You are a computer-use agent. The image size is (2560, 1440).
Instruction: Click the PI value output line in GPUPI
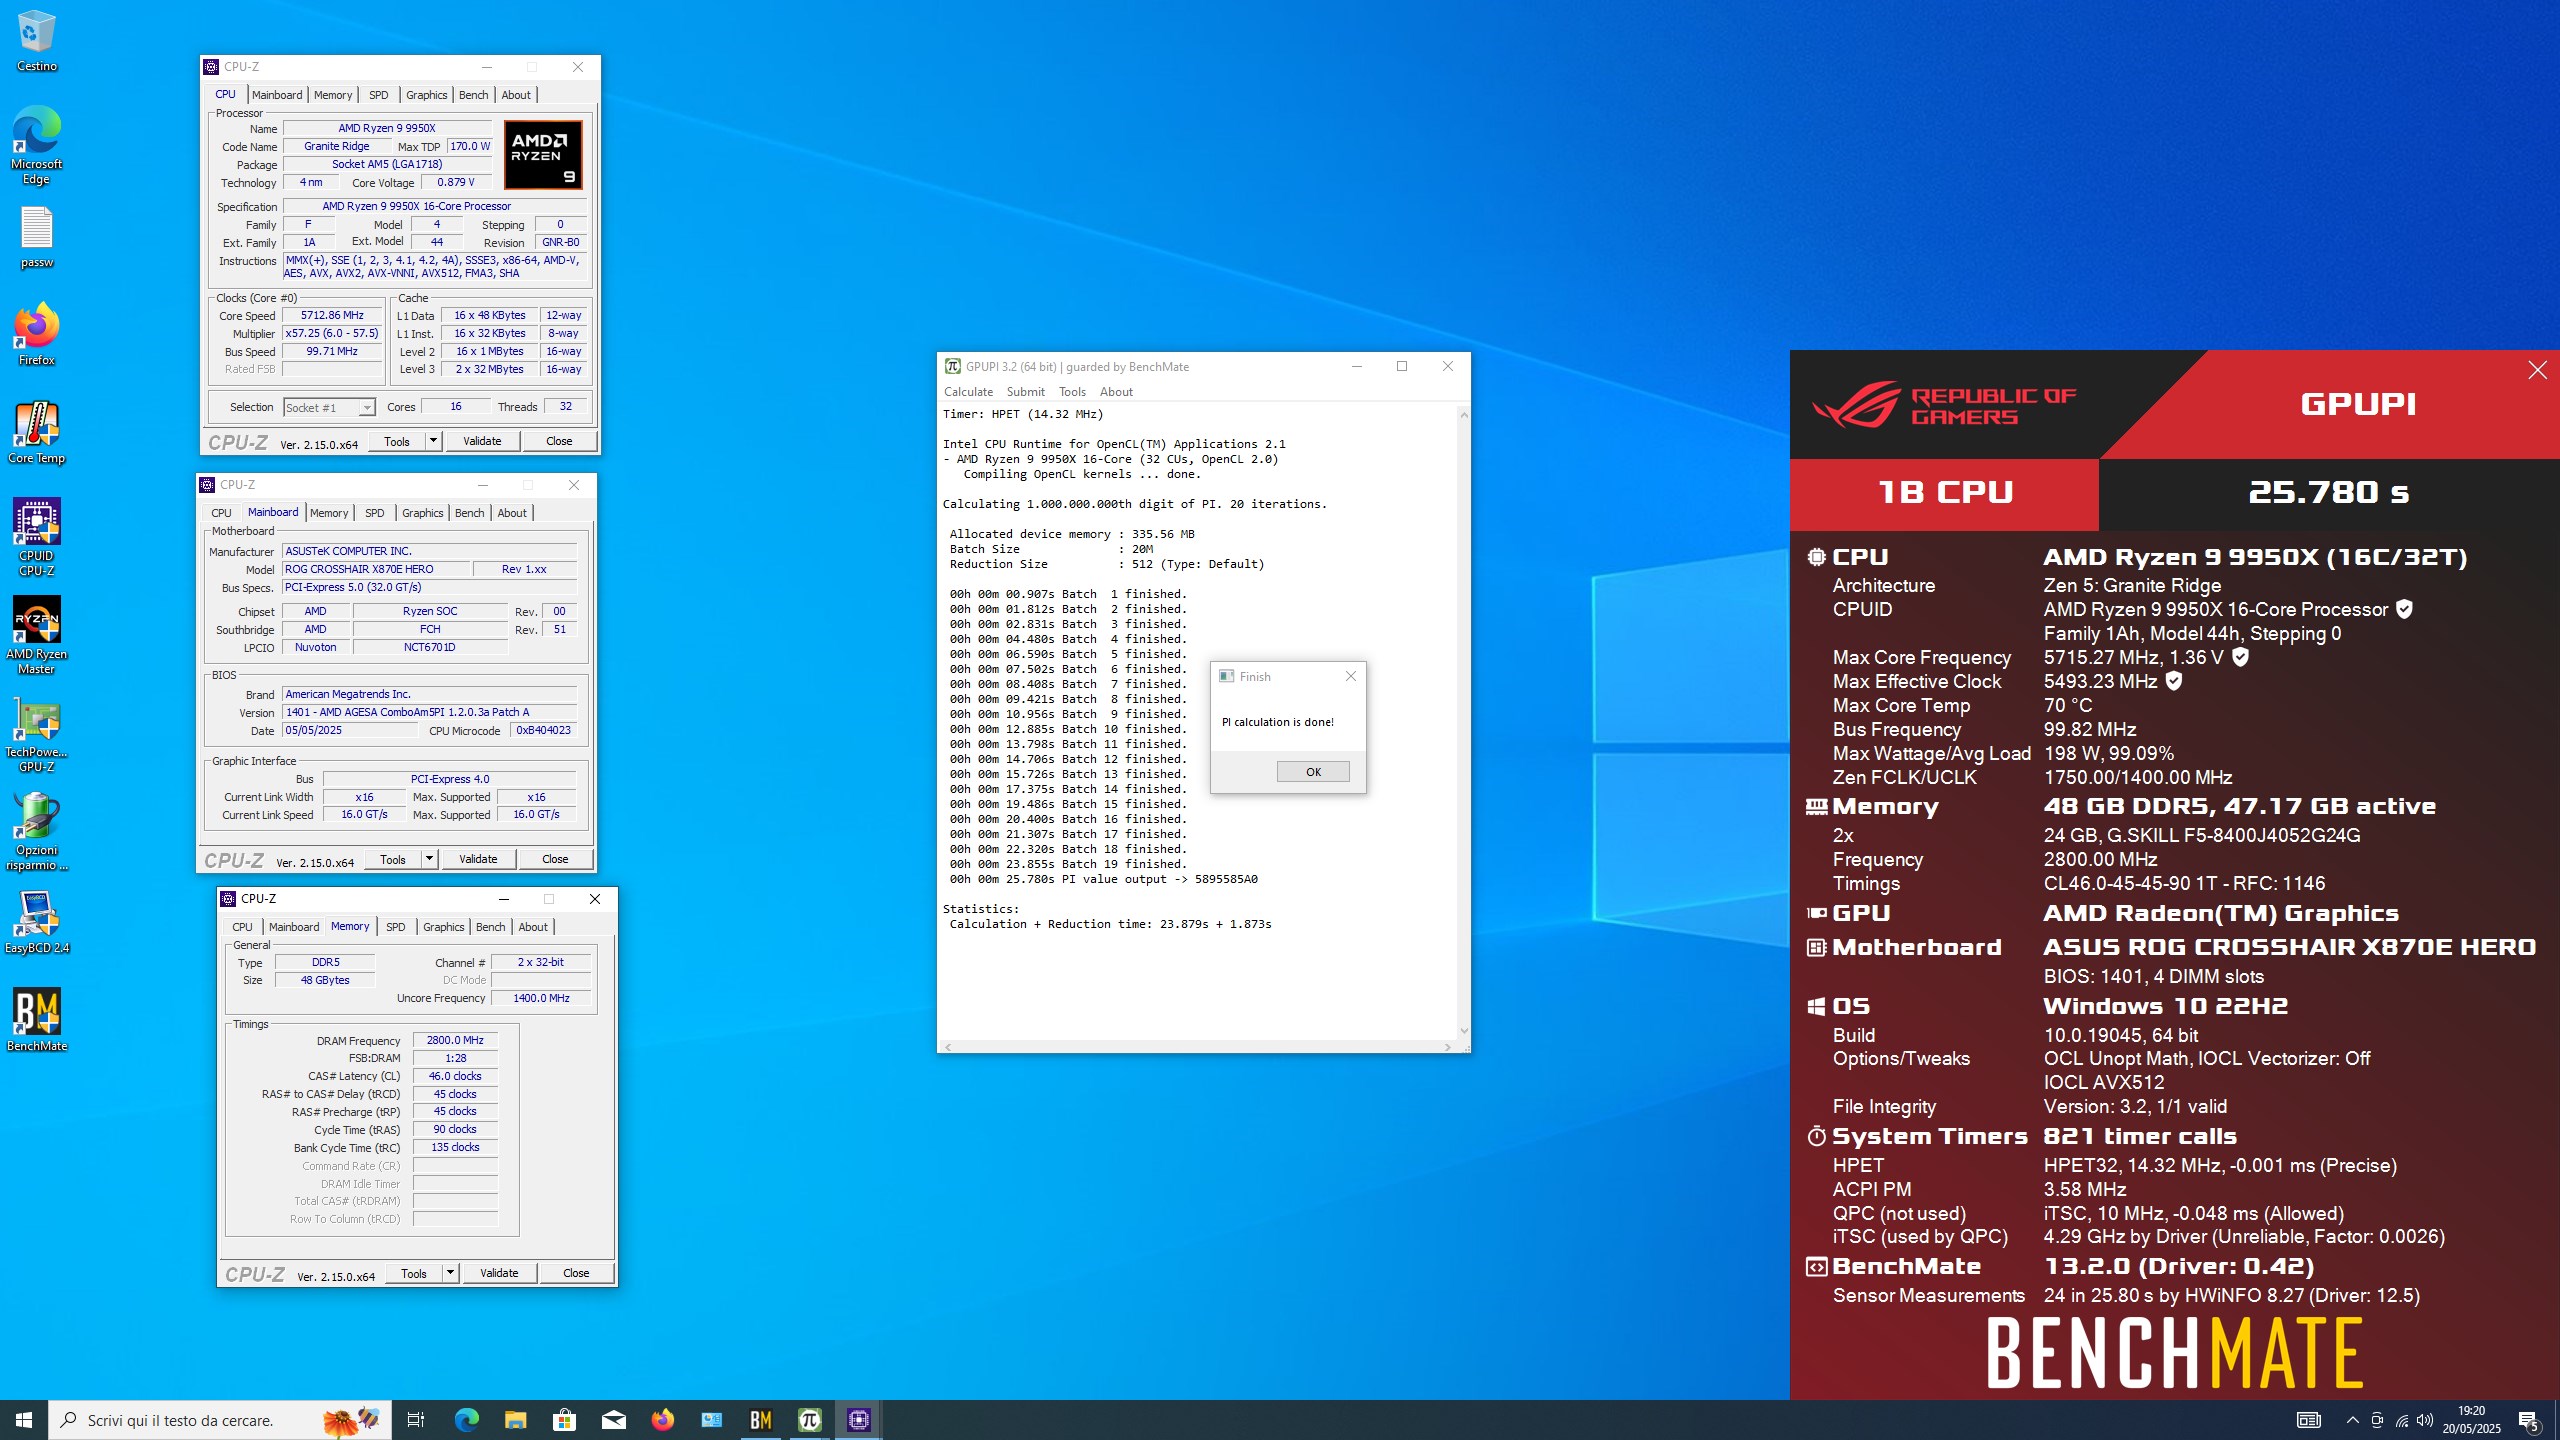(1104, 880)
